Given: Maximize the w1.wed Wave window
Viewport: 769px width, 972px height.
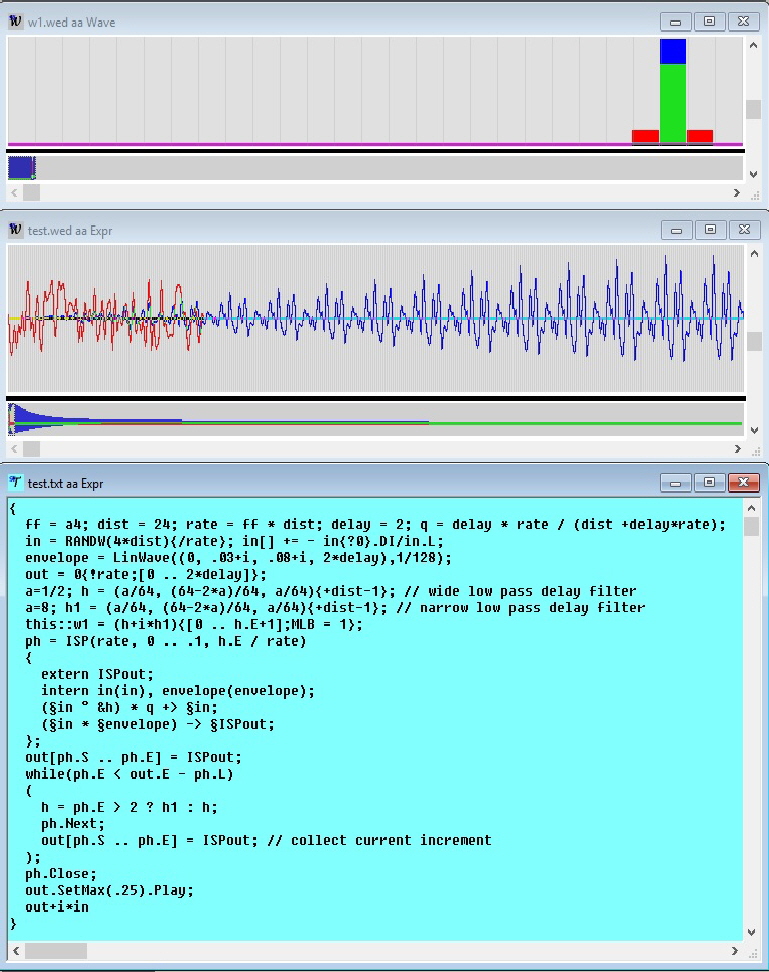Looking at the screenshot, I should tap(709, 21).
